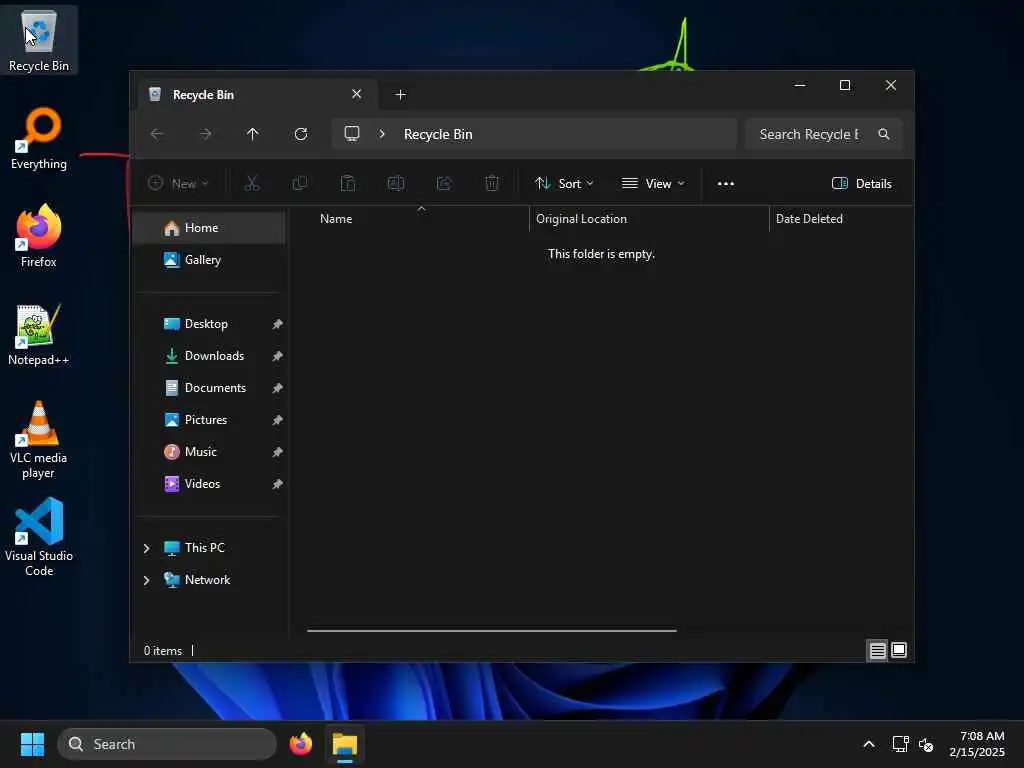1024x768 pixels.
Task: Select Visual Studio Code desktop icon
Action: pyautogui.click(x=39, y=537)
